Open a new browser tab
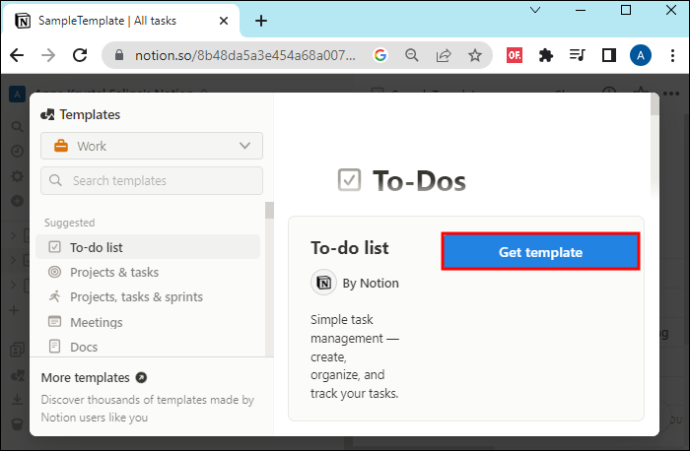Screen dimensions: 690x451 [x=261, y=21]
